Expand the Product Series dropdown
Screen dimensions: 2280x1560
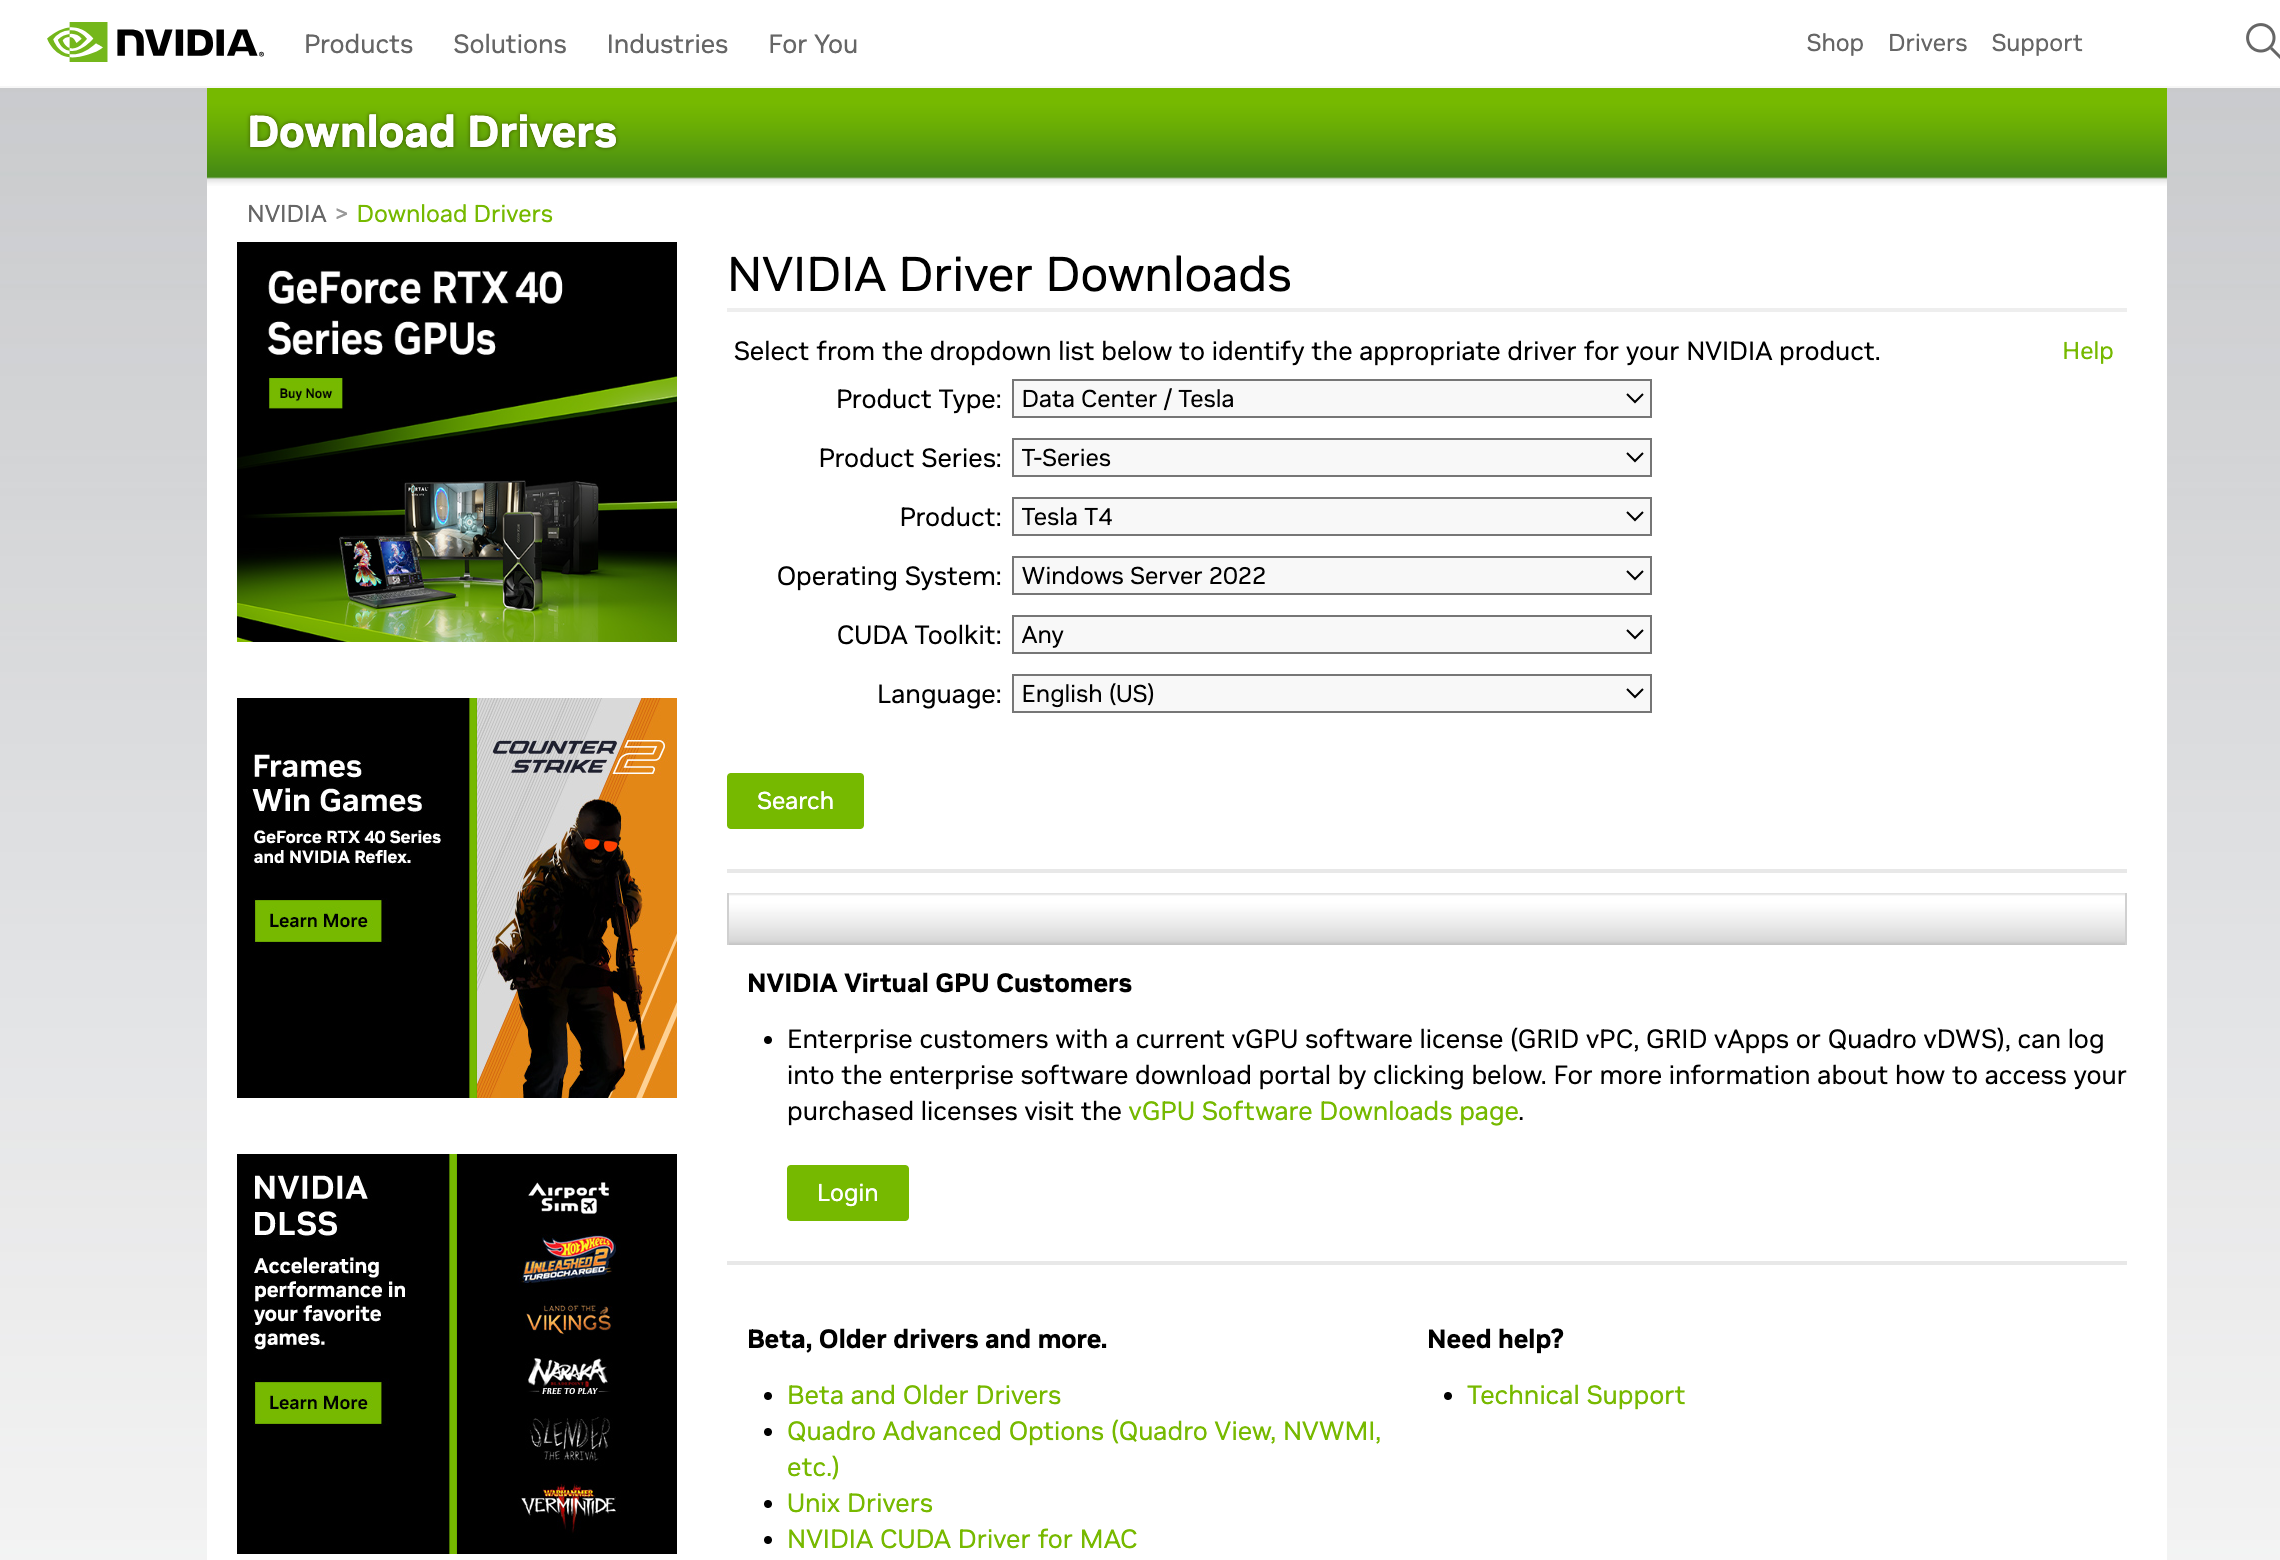[x=1331, y=458]
